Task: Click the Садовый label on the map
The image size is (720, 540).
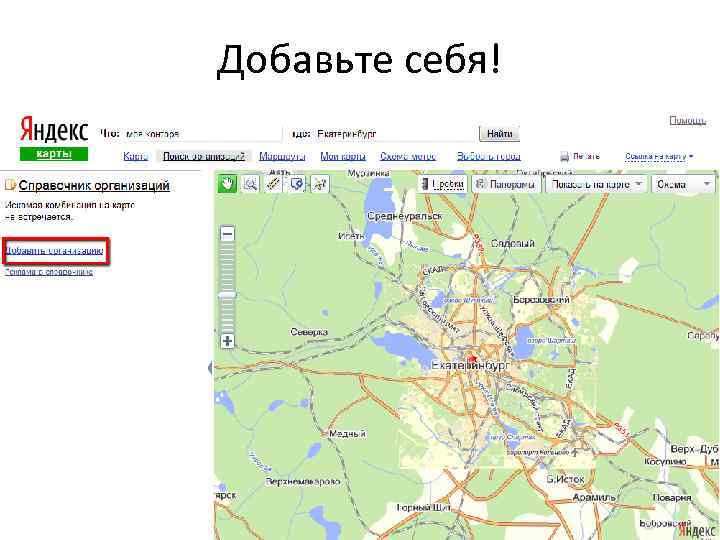Action: 512,243
